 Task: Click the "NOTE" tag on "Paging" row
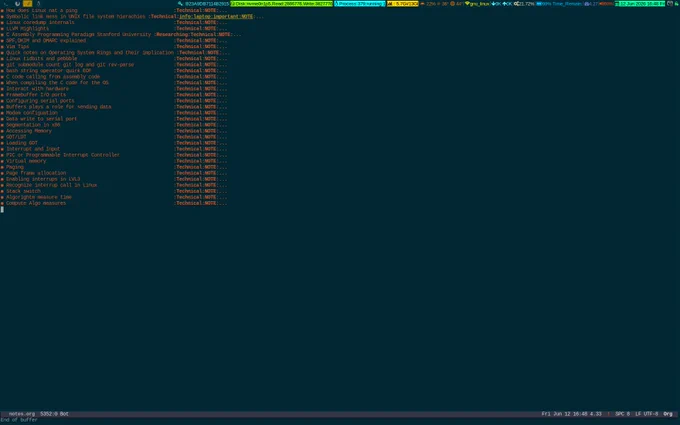point(210,167)
